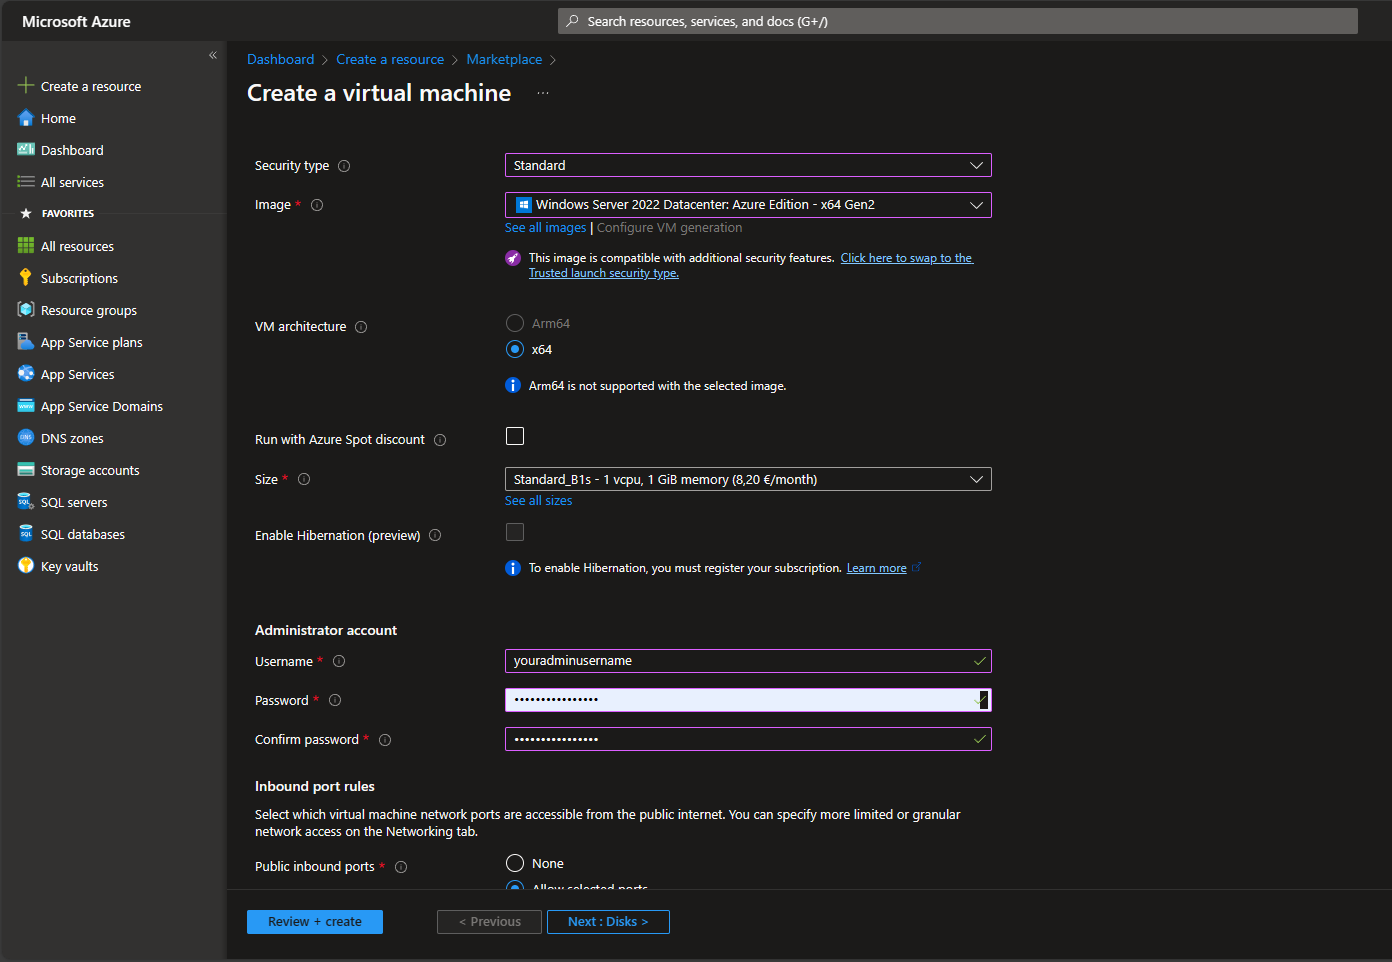The height and width of the screenshot is (962, 1392).
Task: Click the Review + create button
Action: [x=315, y=922]
